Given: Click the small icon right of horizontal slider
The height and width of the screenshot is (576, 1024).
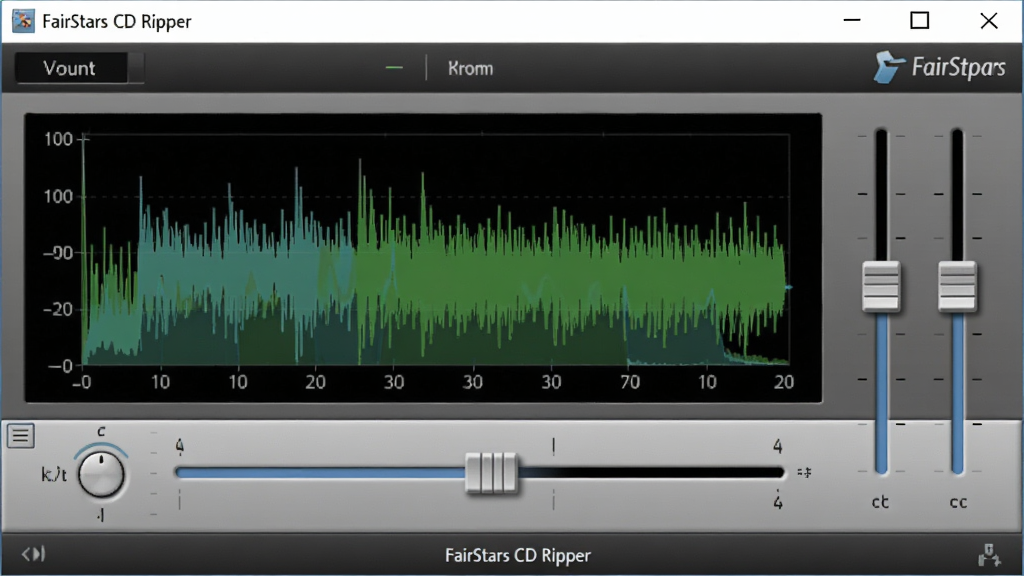Looking at the screenshot, I should click(804, 472).
